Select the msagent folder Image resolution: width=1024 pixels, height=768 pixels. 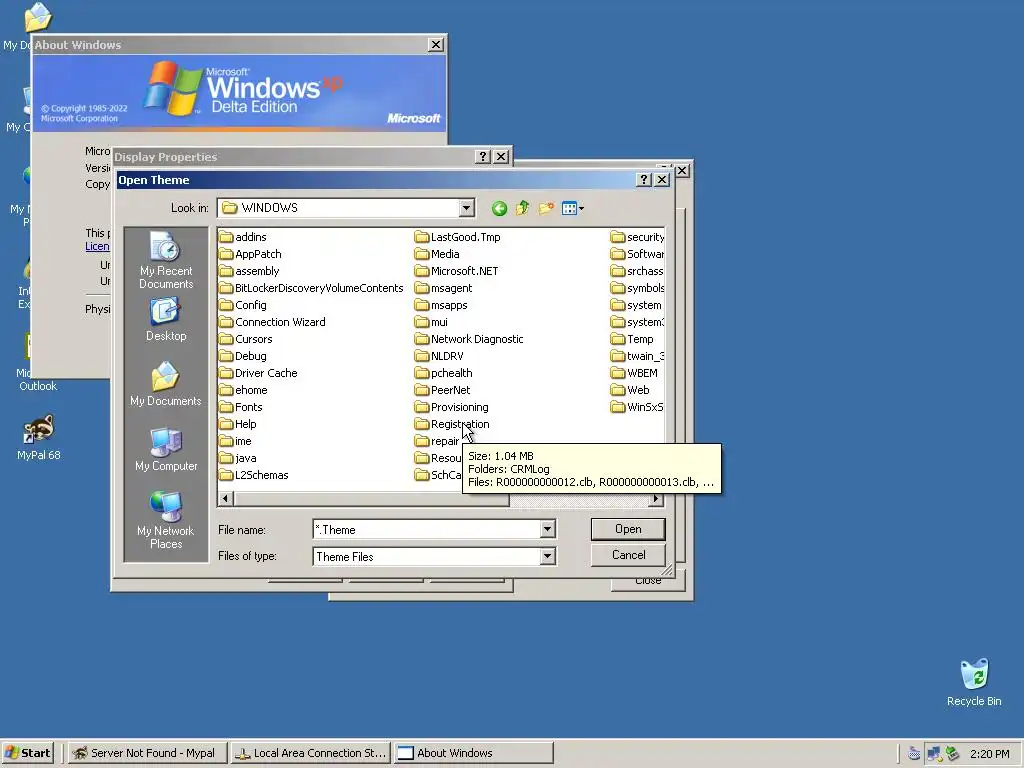[443, 288]
